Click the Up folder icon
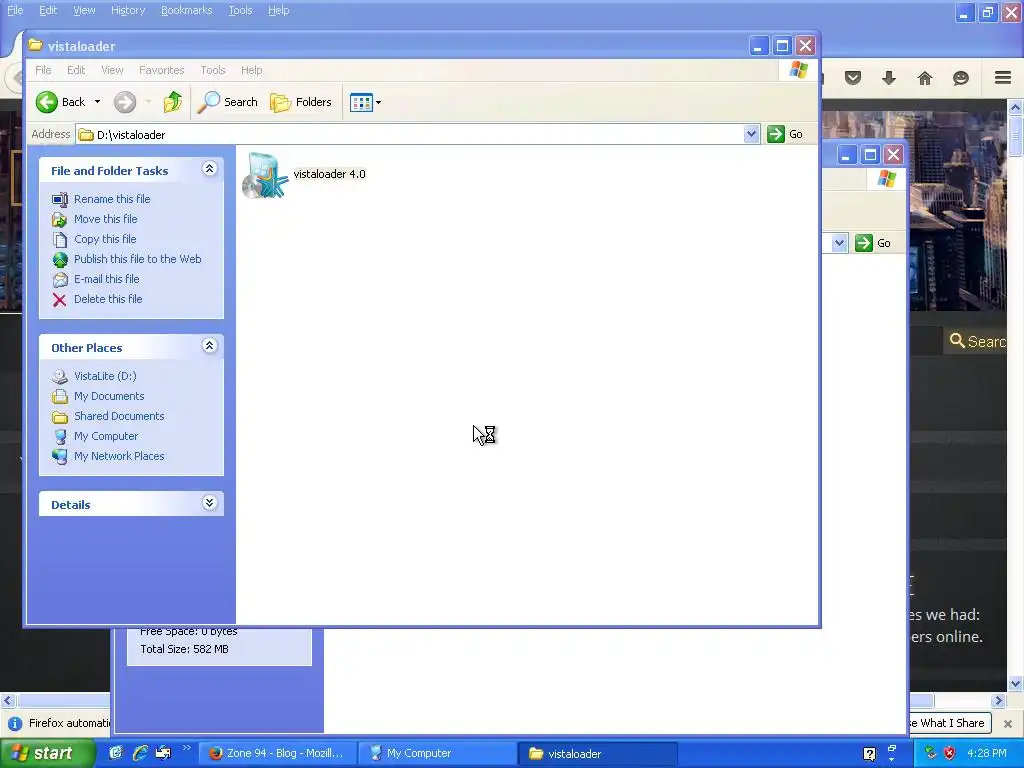Image resolution: width=1024 pixels, height=768 pixels. [172, 102]
